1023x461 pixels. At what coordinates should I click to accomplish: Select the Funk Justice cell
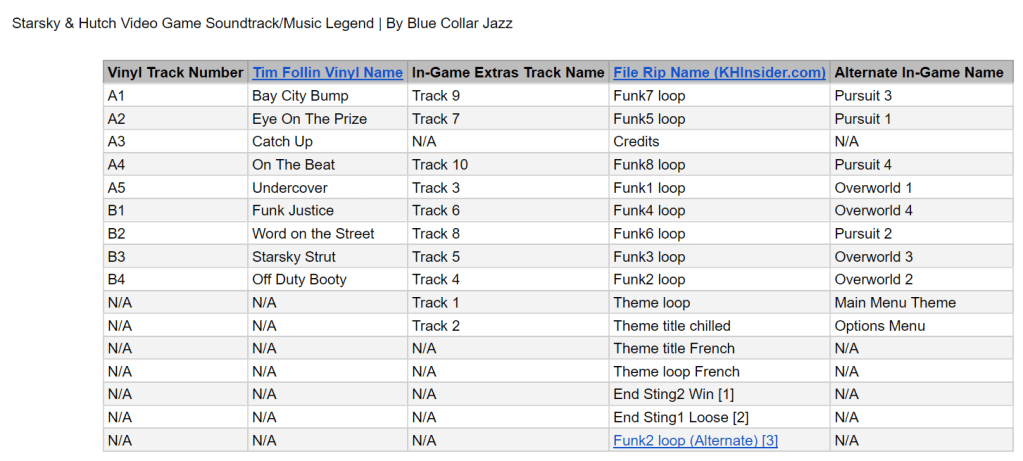(x=293, y=211)
